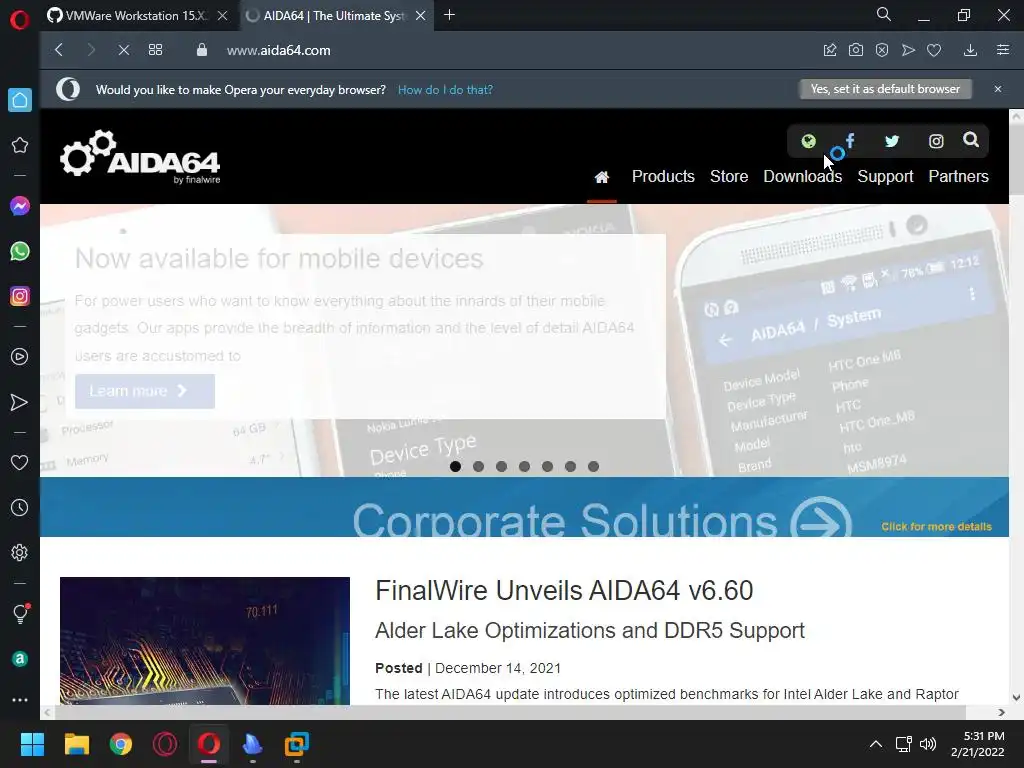Select the seventh carousel dot

point(593,466)
